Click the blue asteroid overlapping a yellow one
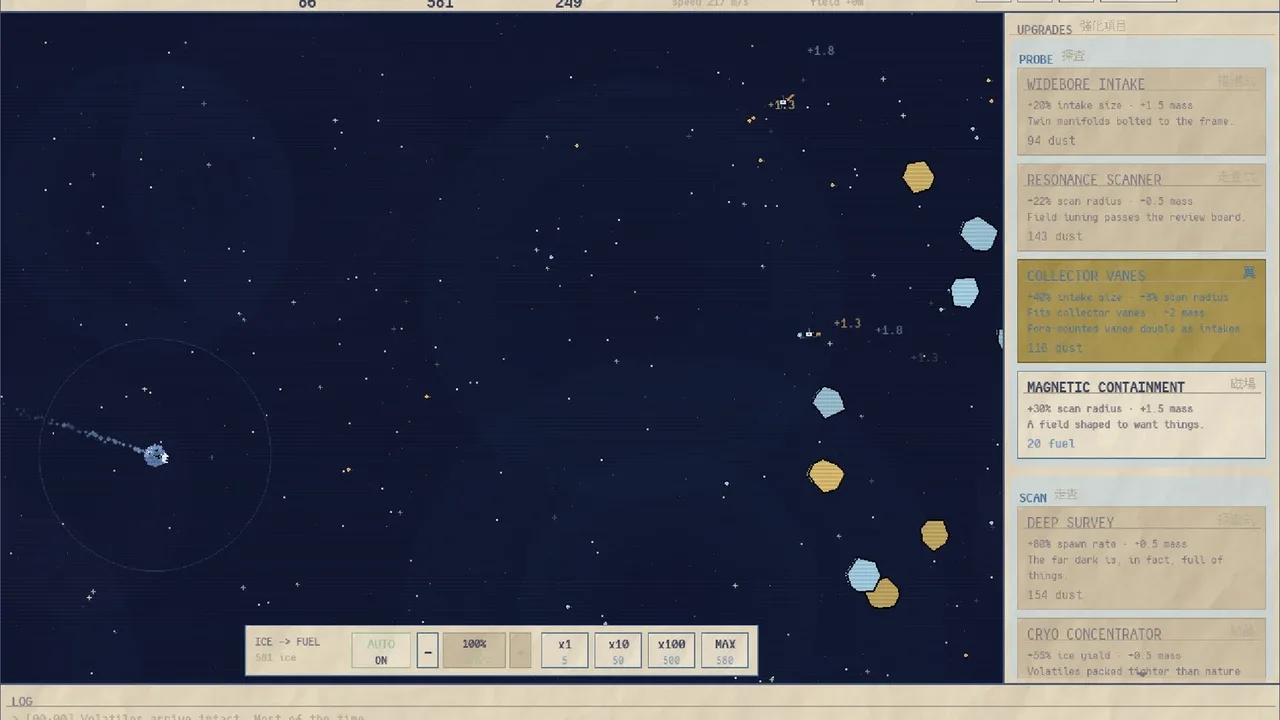Screen dimensions: 1280x720 [863, 575]
